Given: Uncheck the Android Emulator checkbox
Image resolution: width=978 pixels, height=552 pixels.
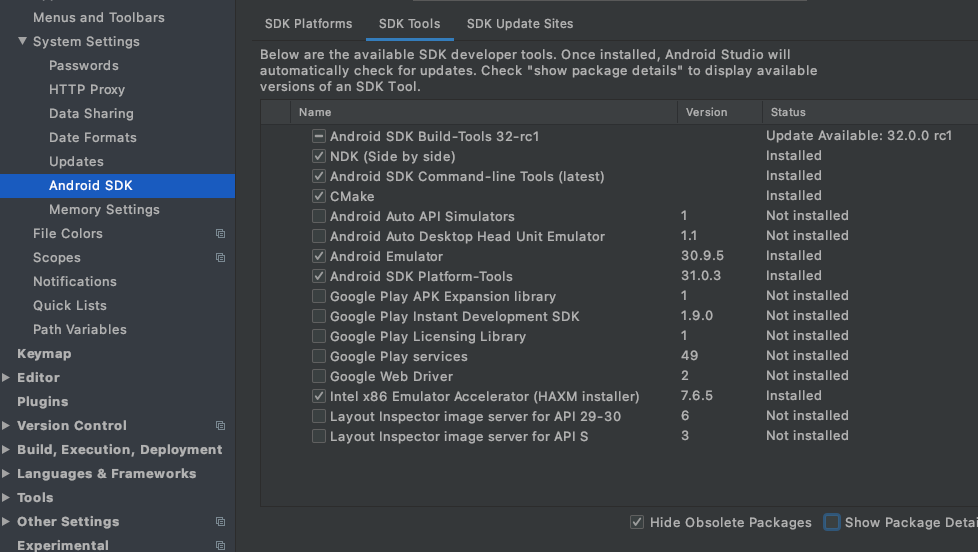Looking at the screenshot, I should coord(319,256).
